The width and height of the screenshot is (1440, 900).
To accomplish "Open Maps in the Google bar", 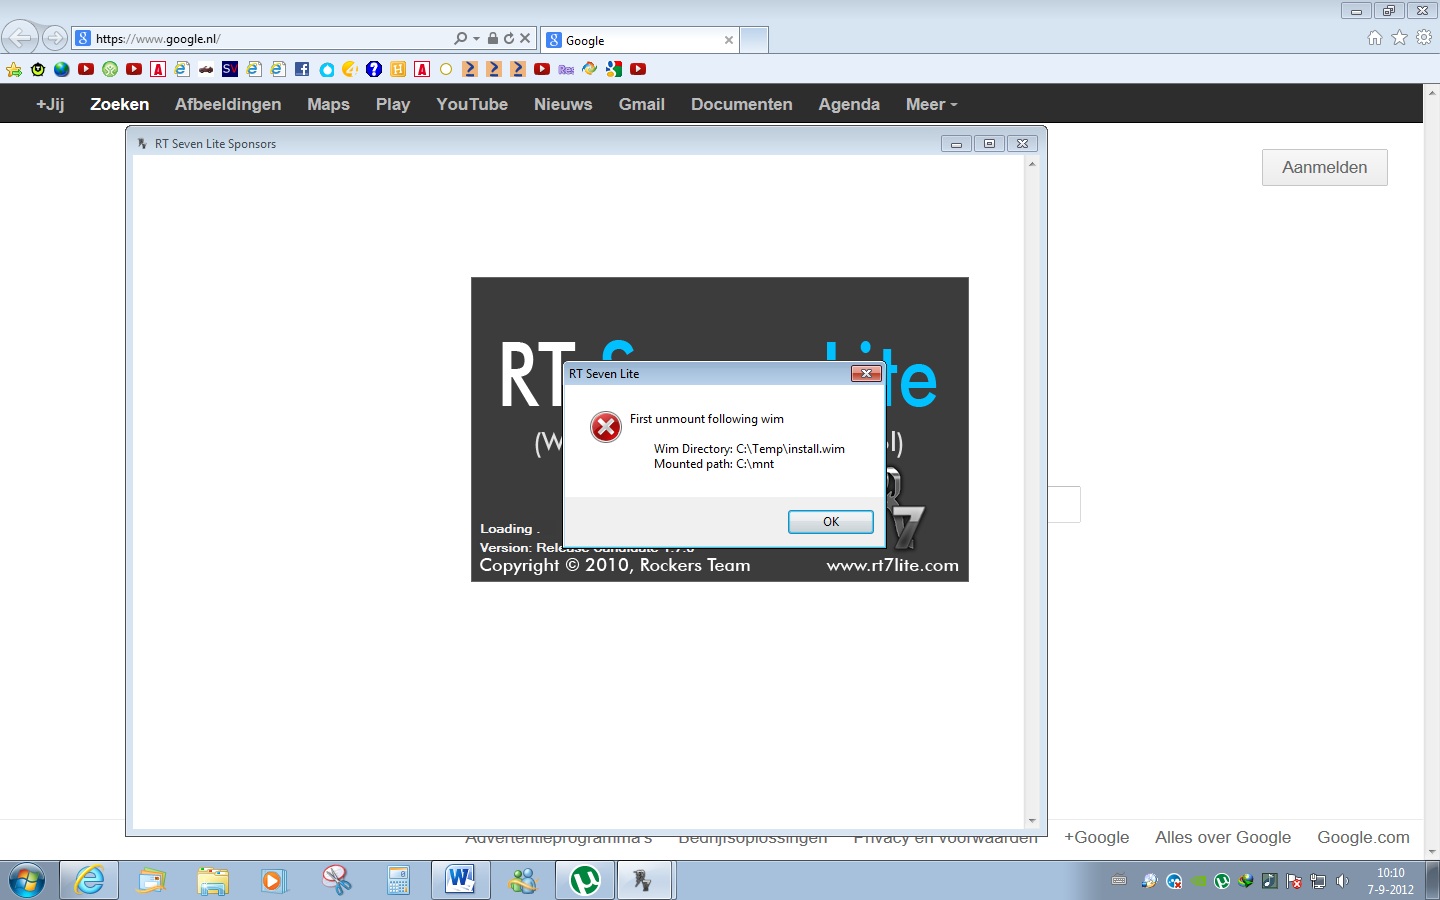I will (x=328, y=104).
